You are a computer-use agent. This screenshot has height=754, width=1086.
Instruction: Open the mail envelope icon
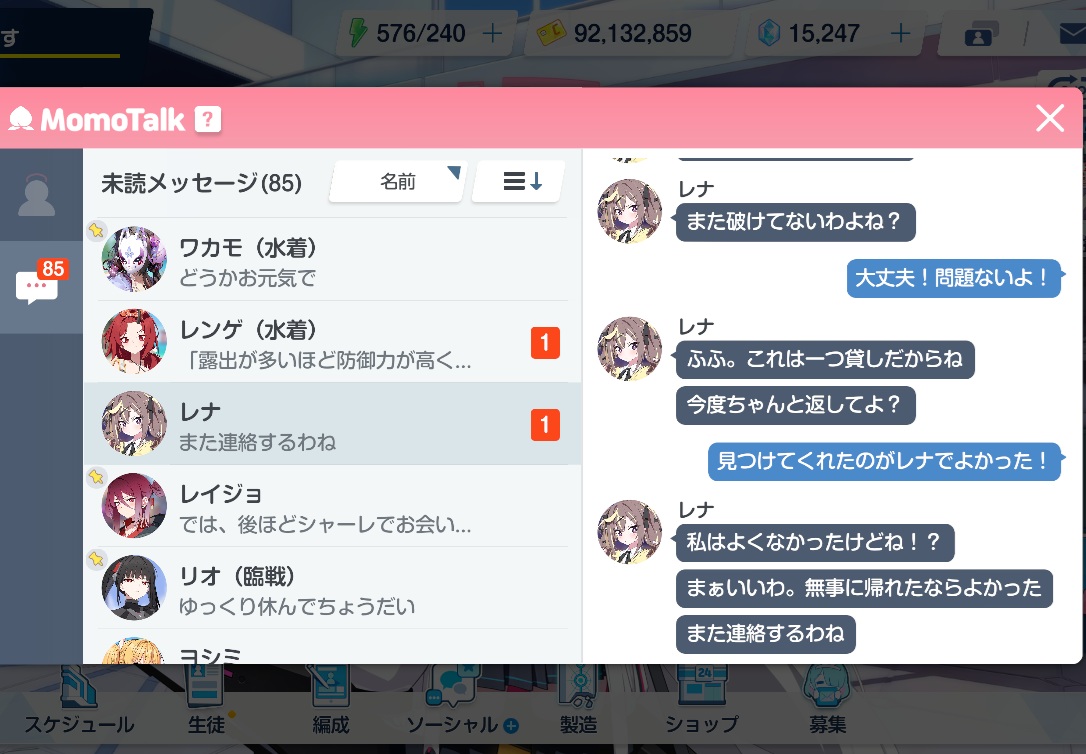click(x=1072, y=33)
